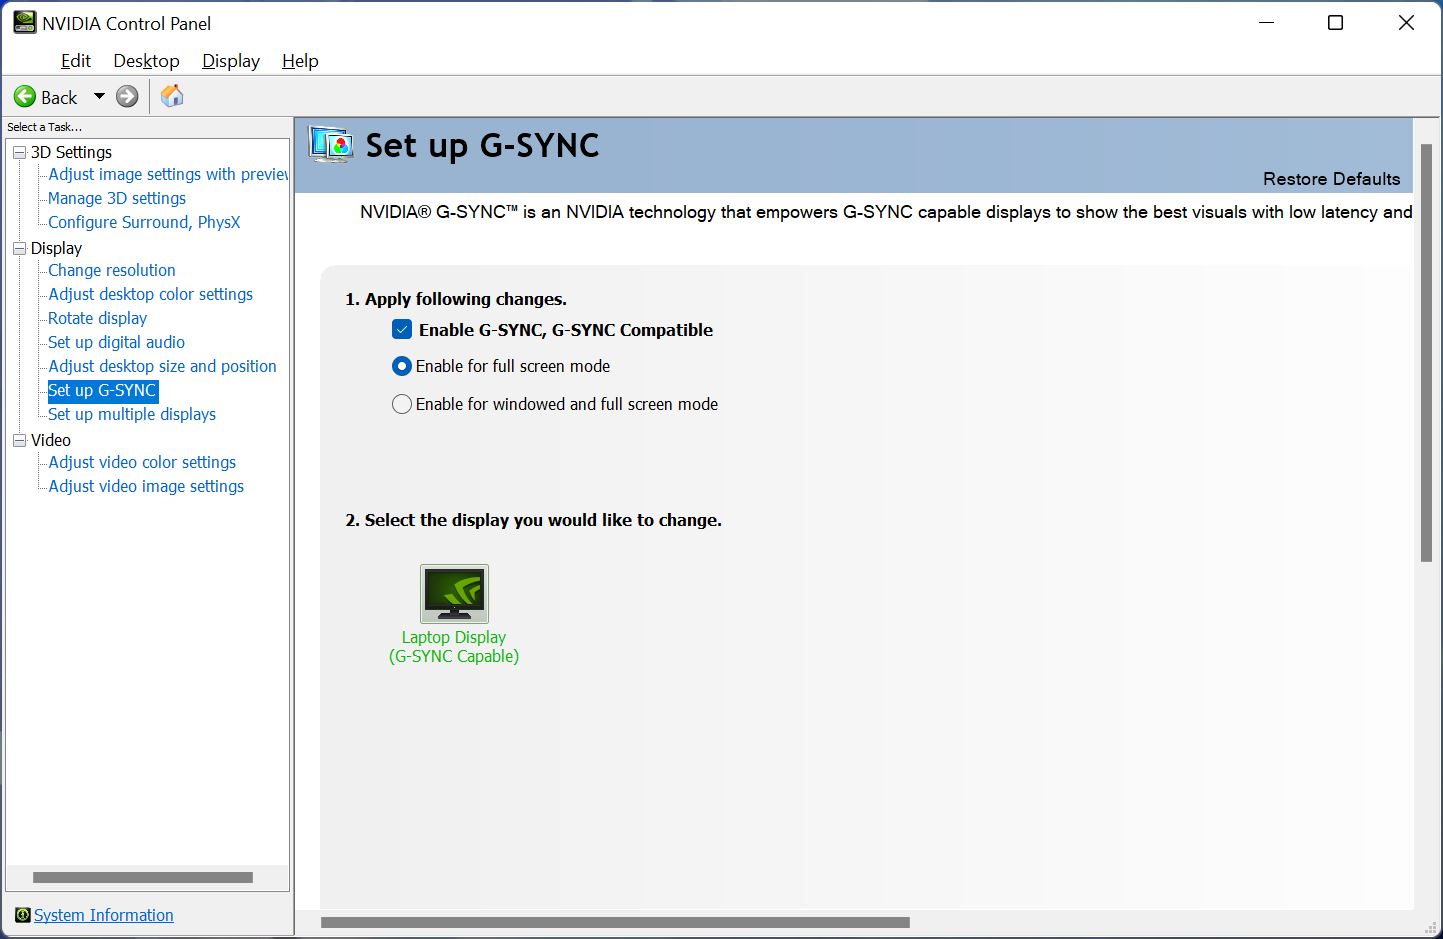Open Adjust video color settings
1443x939 pixels.
[x=143, y=462]
